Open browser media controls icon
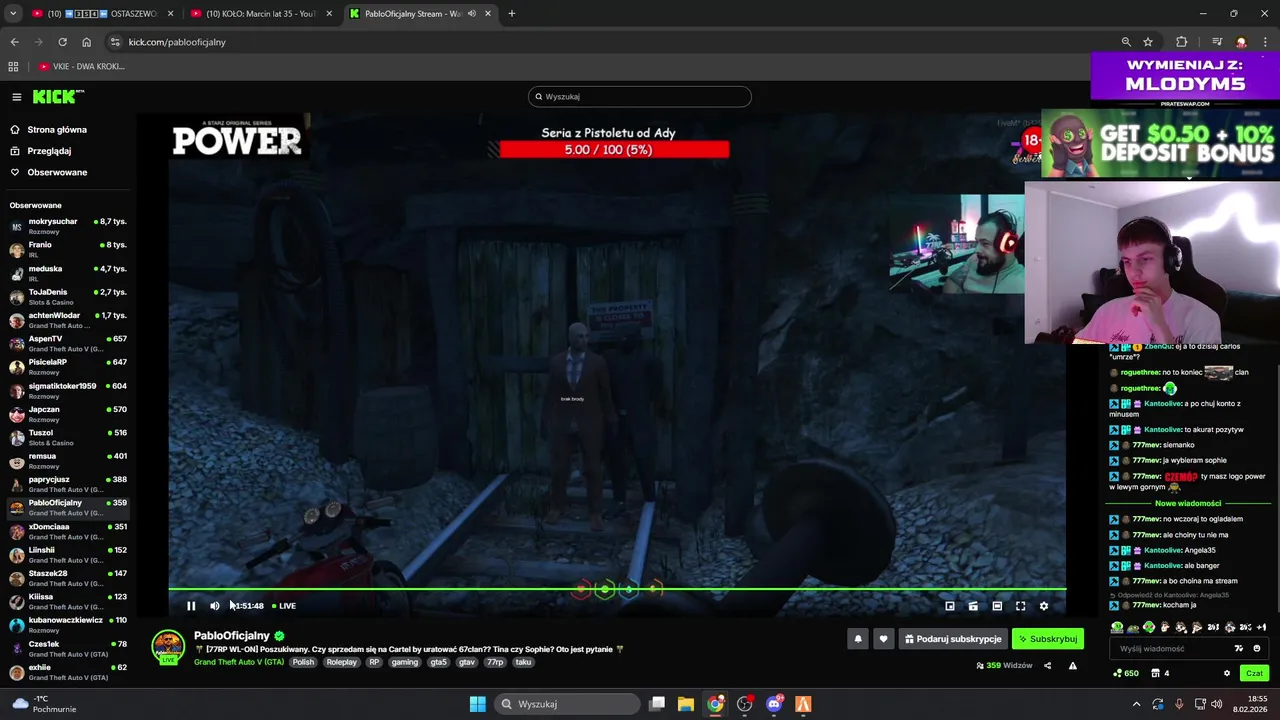This screenshot has width=1280, height=720. pos(1217,42)
